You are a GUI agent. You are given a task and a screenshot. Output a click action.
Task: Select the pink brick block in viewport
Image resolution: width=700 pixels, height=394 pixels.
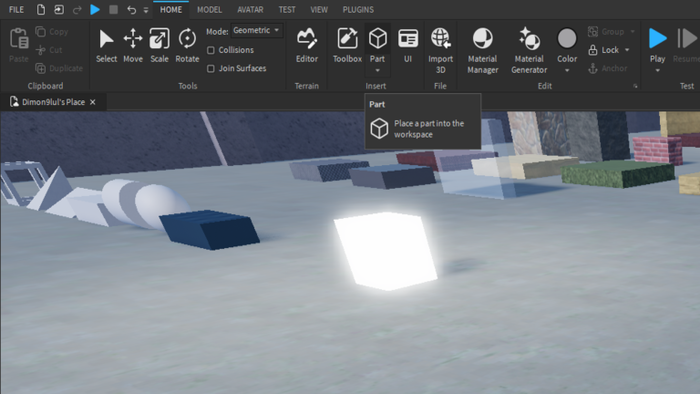coord(657,150)
